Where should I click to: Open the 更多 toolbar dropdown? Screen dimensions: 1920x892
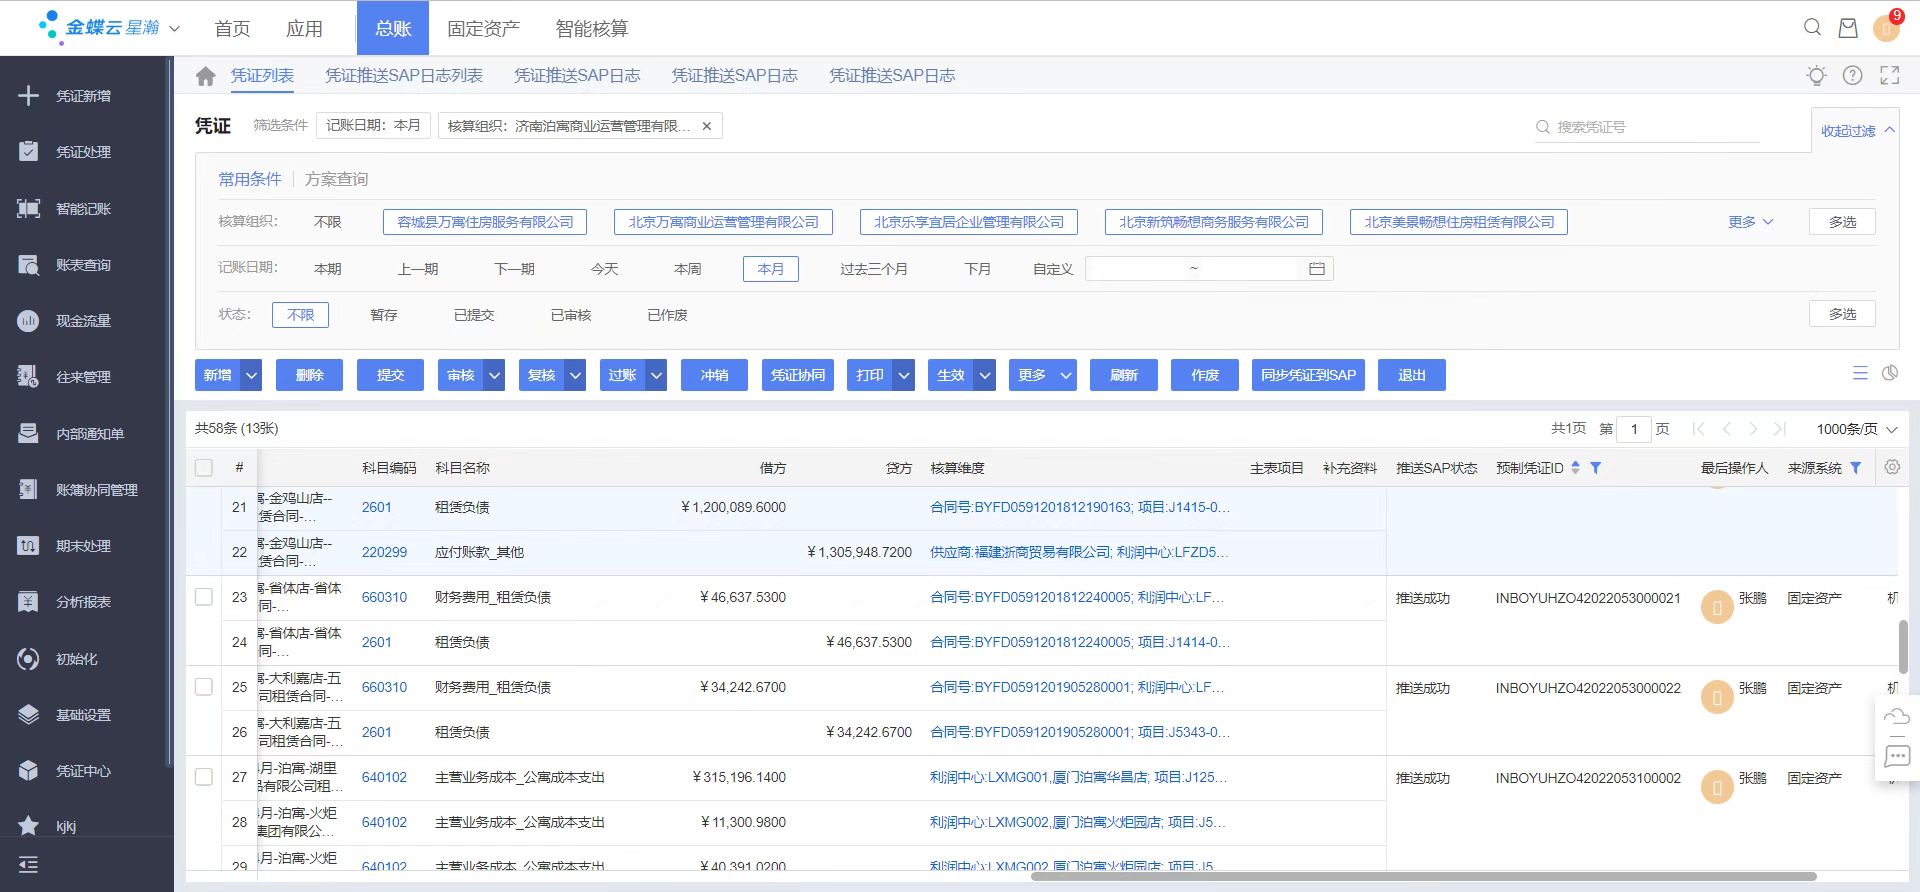coord(1042,375)
